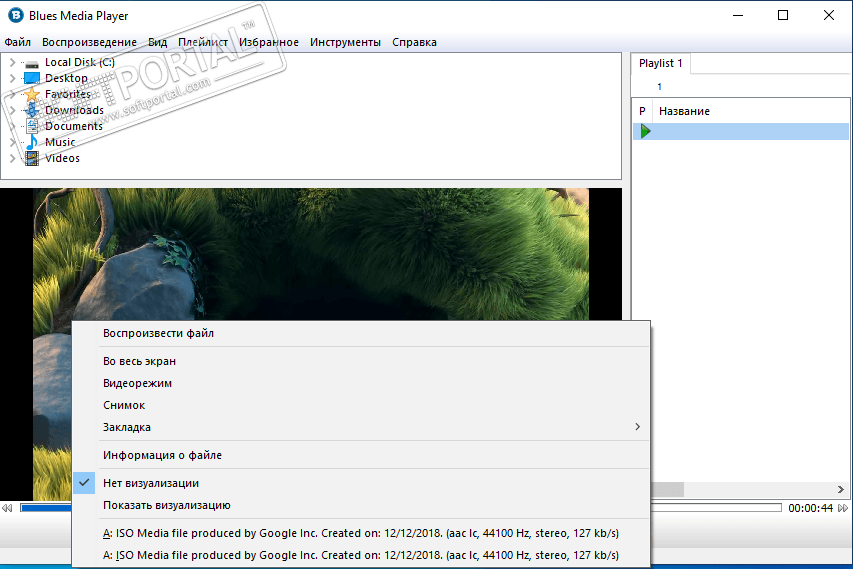This screenshot has height=569, width=853.
Task: Select Видеорежим in the context menu
Action: point(361,384)
